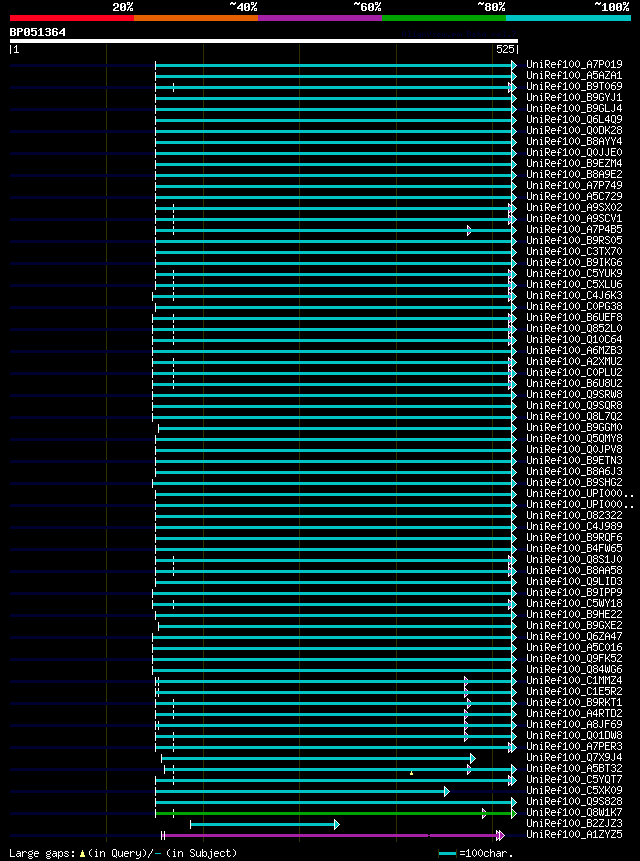Click the 525 query end position label
Screen dimensions: 640x861
504,49
